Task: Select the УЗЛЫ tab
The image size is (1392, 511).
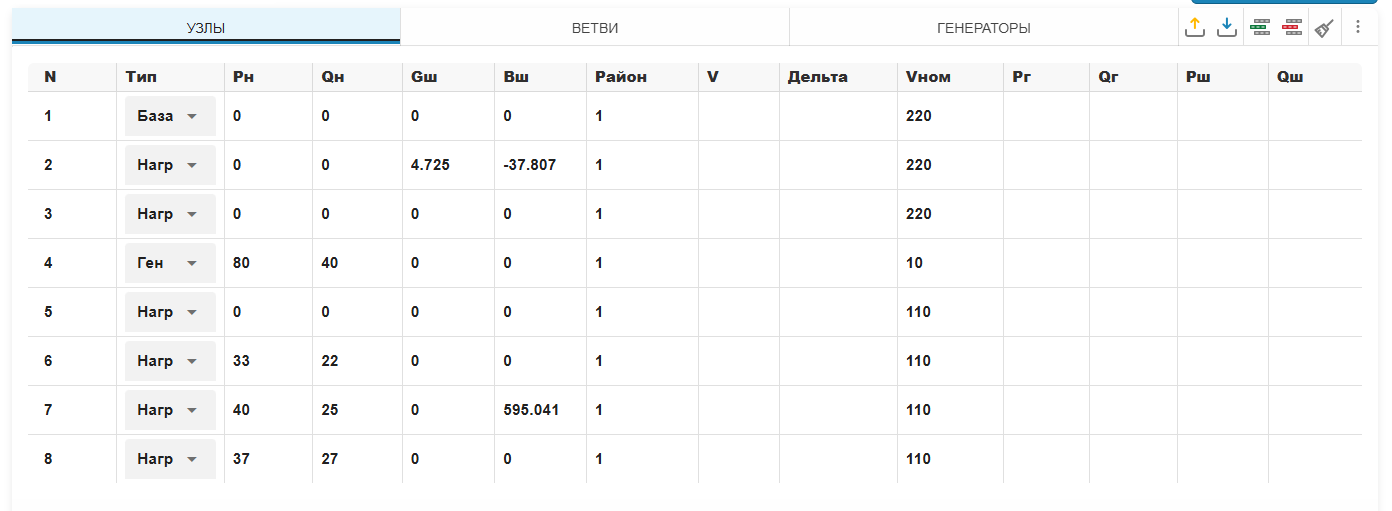Action: (206, 28)
